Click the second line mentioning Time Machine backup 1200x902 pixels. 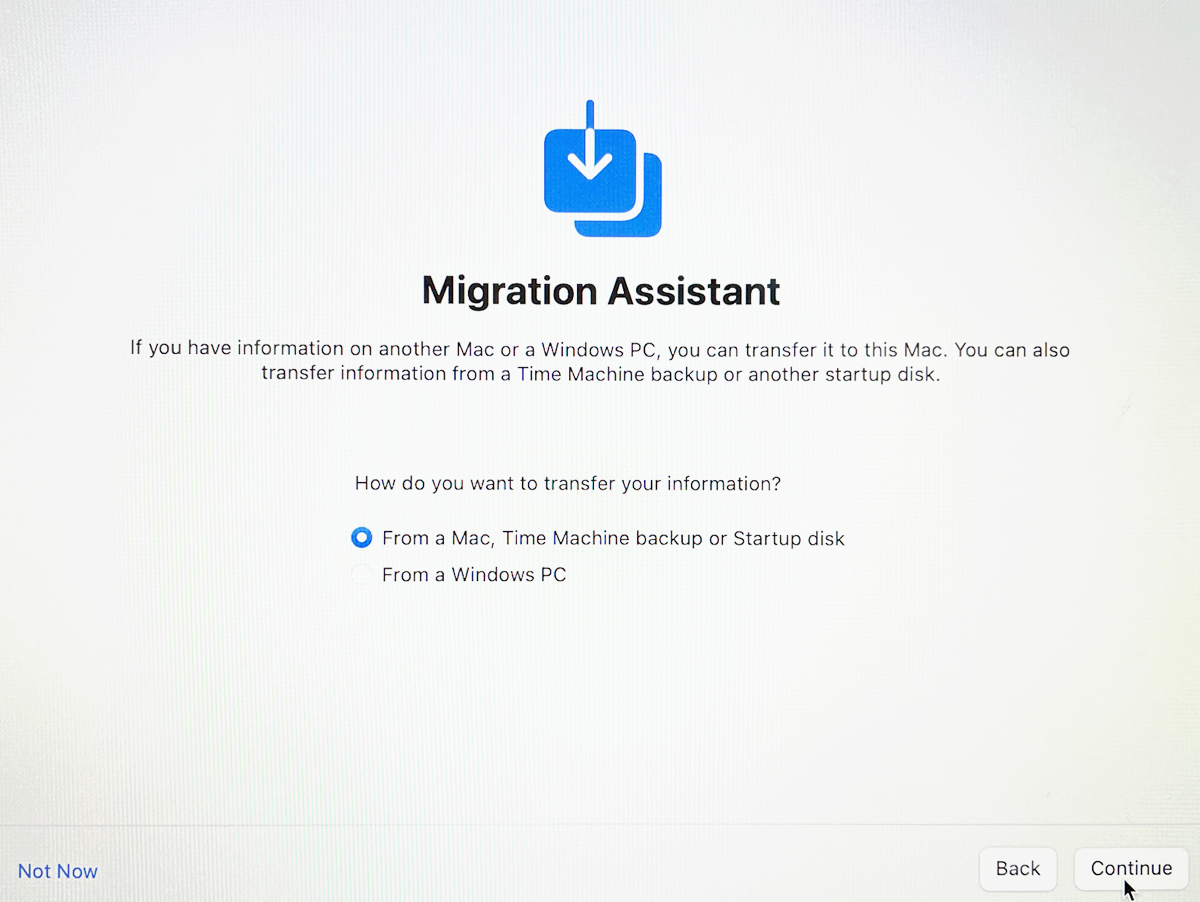click(x=600, y=374)
